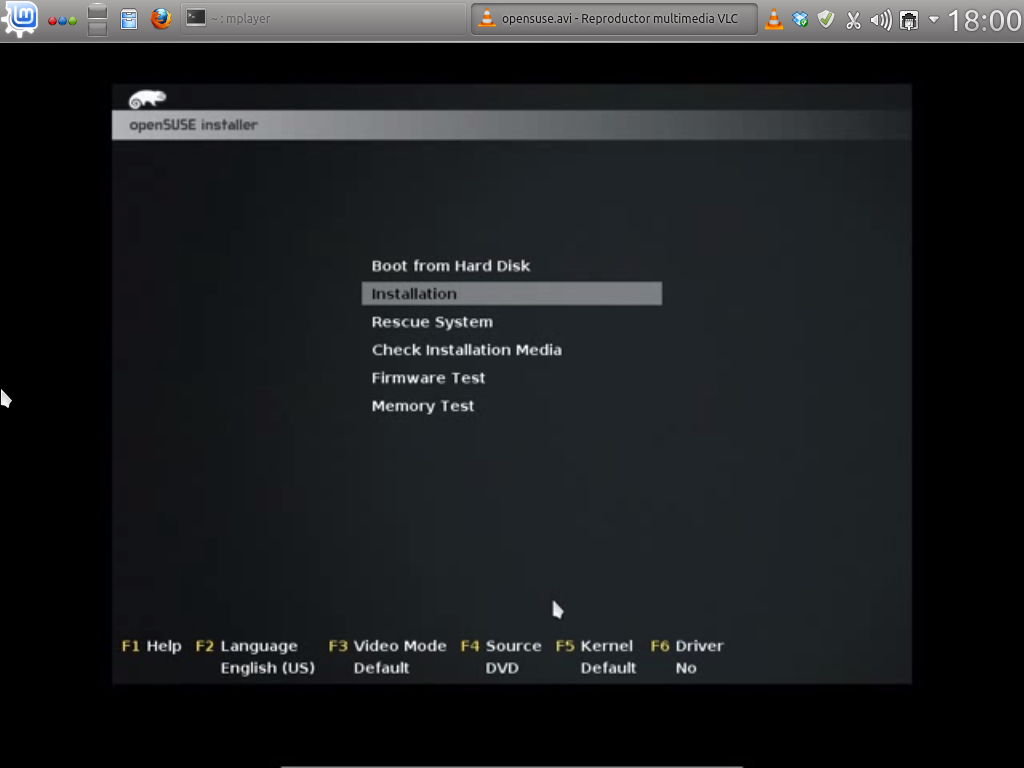Click the green shield update tray icon

(x=826, y=20)
